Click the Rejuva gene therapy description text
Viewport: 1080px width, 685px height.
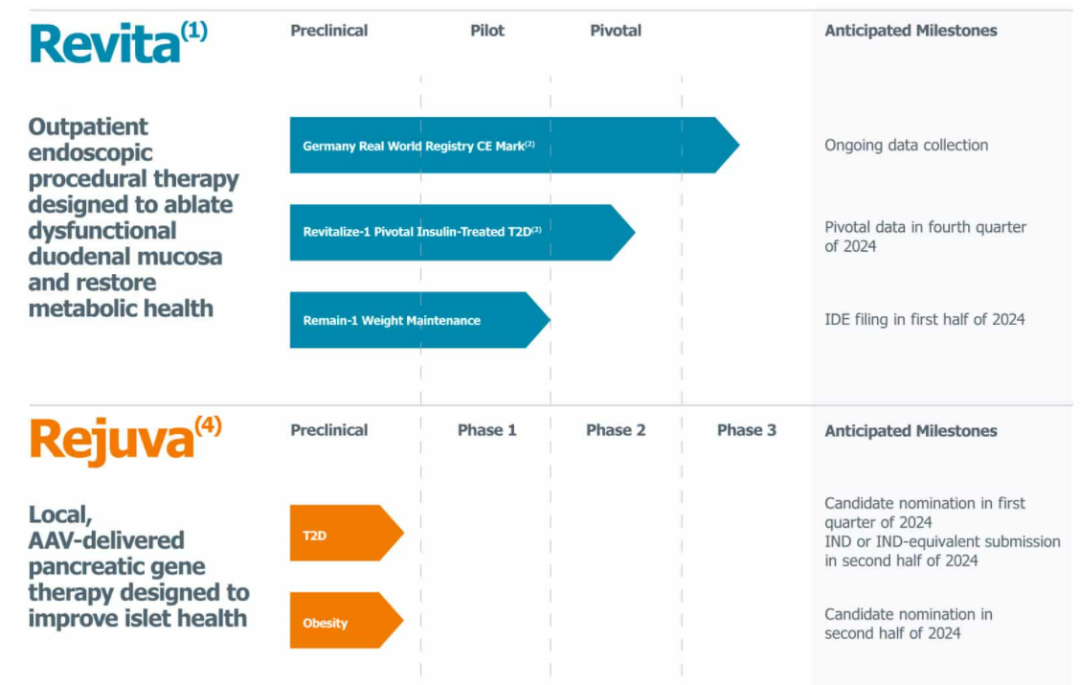(138, 567)
